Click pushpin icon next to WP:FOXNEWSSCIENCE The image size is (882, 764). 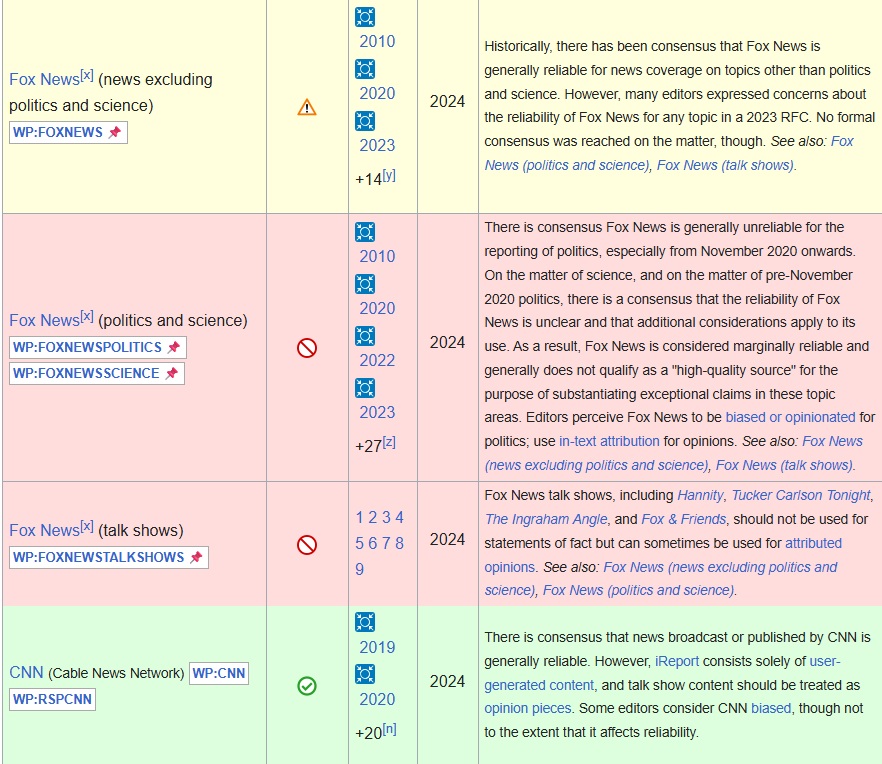point(172,373)
